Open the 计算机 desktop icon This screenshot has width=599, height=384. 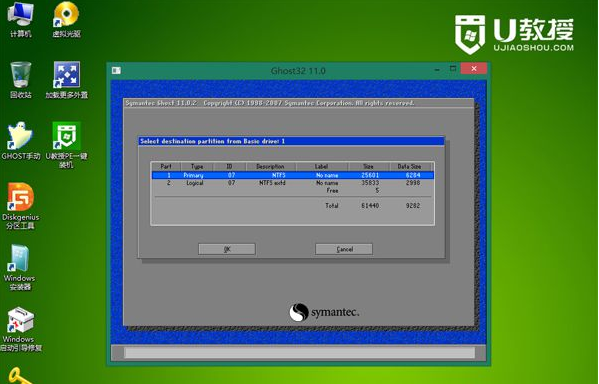[20, 19]
